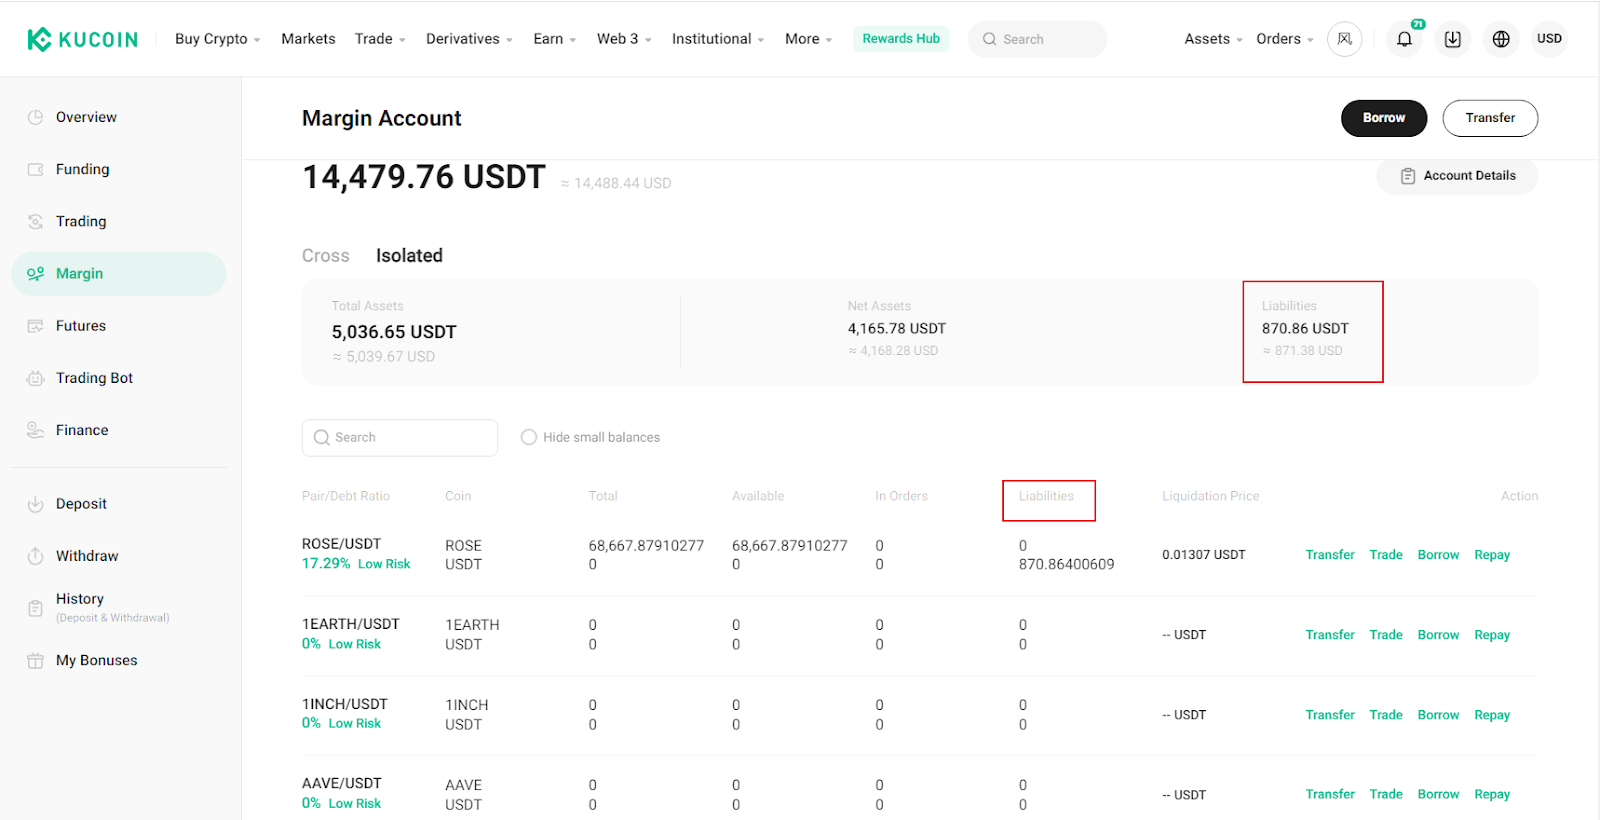Click the AAVE/USDT pair name
The height and width of the screenshot is (820, 1600).
pos(342,783)
